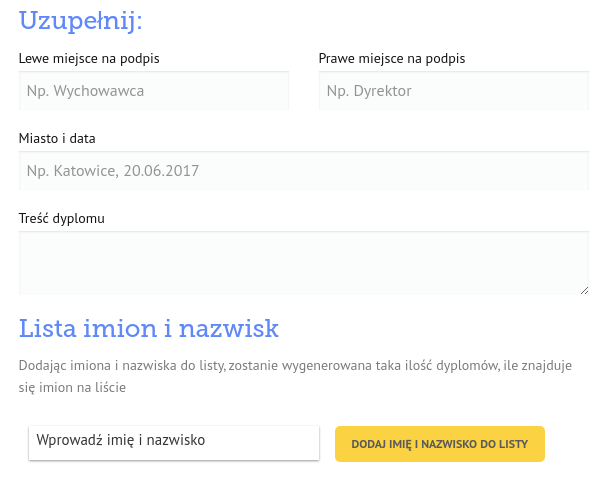Click the text się imion na liście
The height and width of the screenshot is (483, 598).
72,387
